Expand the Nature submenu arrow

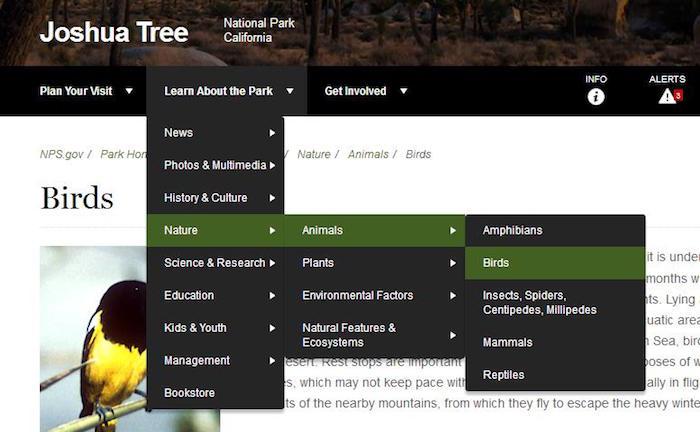point(272,231)
